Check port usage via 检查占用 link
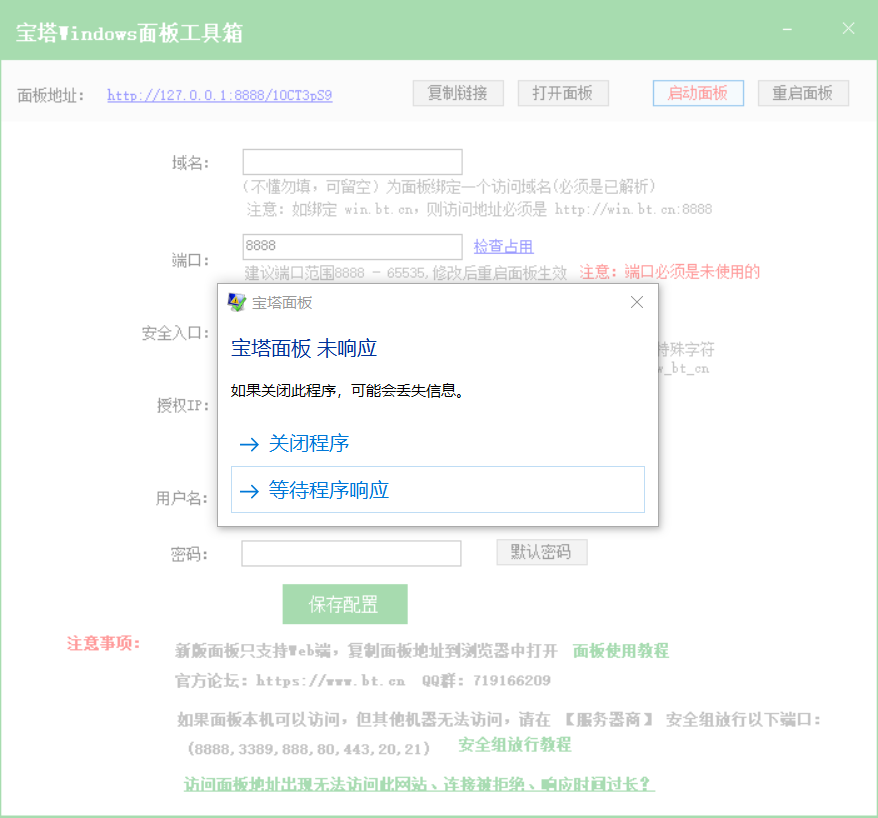This screenshot has height=818, width=878. coord(503,246)
